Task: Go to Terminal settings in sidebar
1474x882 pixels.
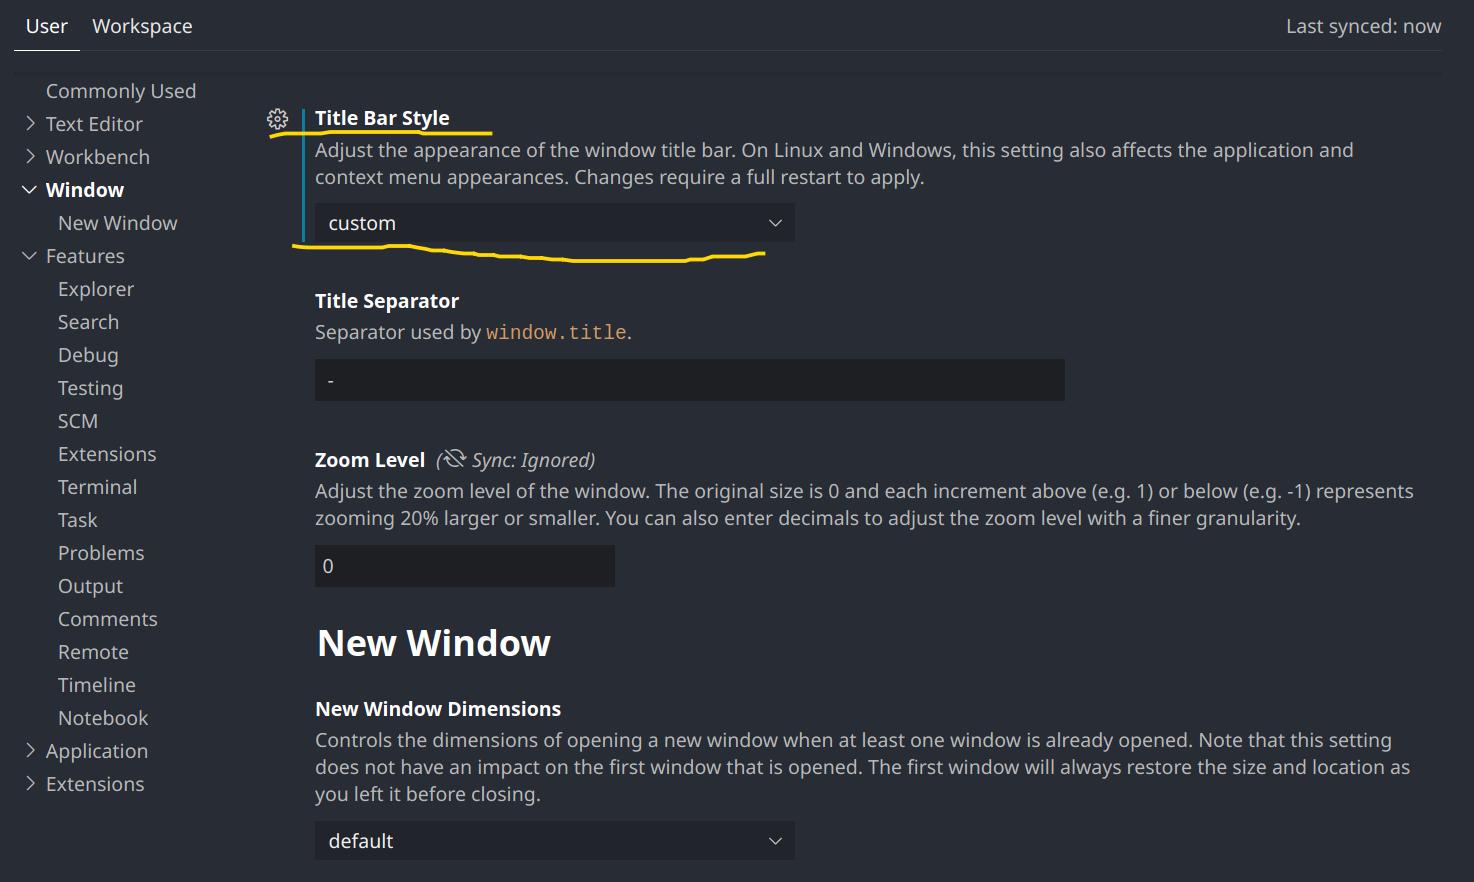Action: pyautogui.click(x=97, y=487)
